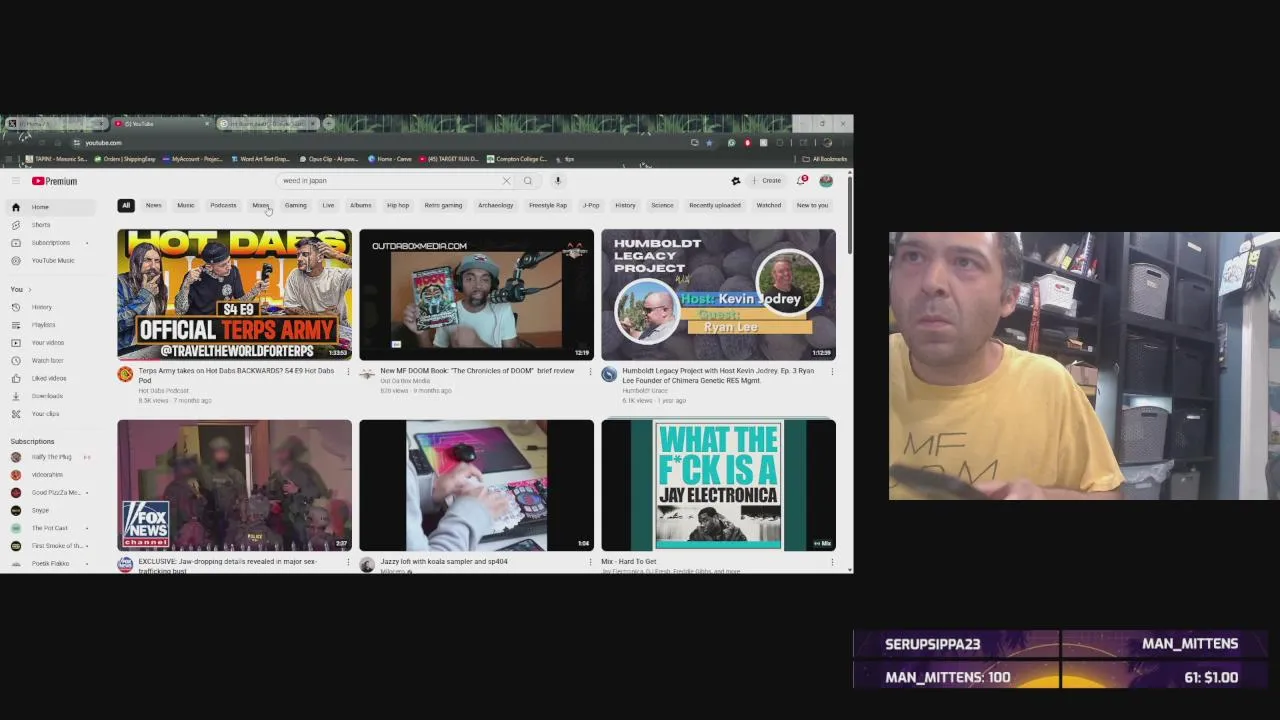Open options for the Terps Army video
1280x720 pixels.
click(x=348, y=372)
